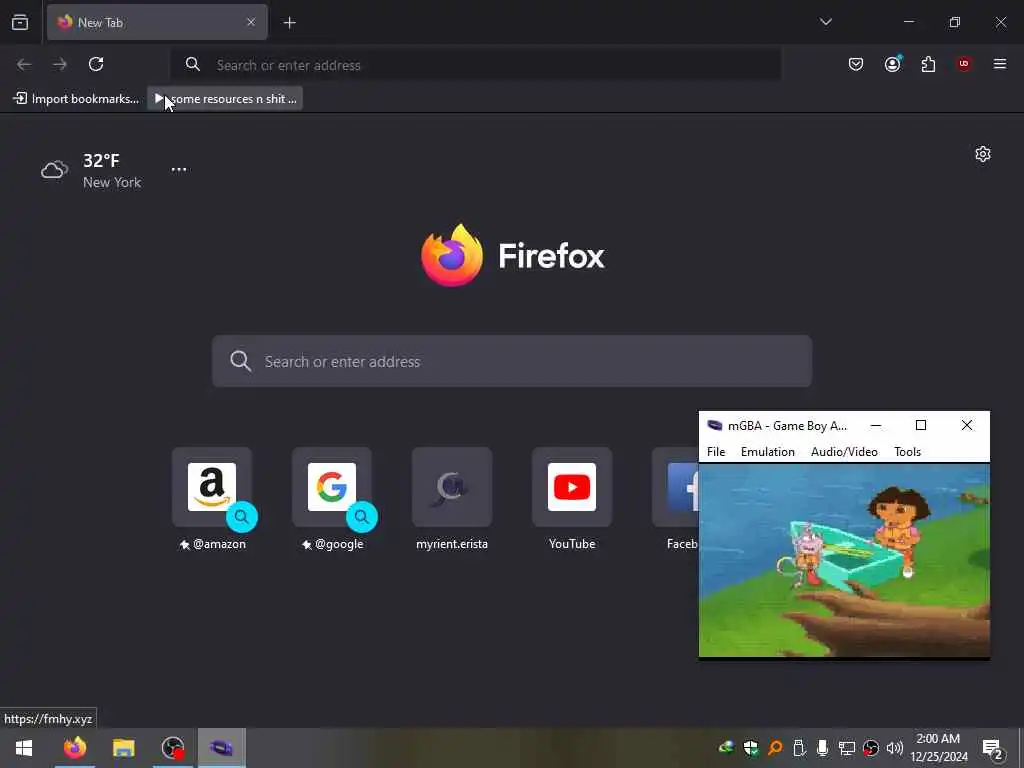Minimize the mGBA window
Image resolution: width=1024 pixels, height=768 pixels.
click(876, 426)
